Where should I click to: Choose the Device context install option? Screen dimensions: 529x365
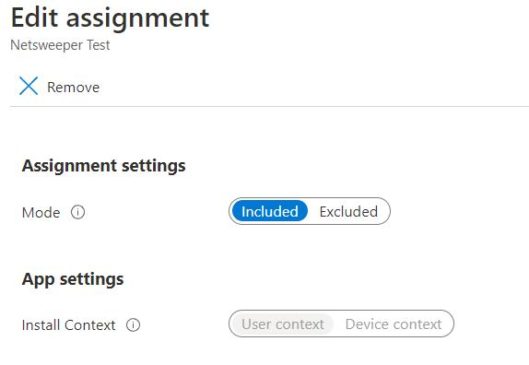(x=393, y=324)
